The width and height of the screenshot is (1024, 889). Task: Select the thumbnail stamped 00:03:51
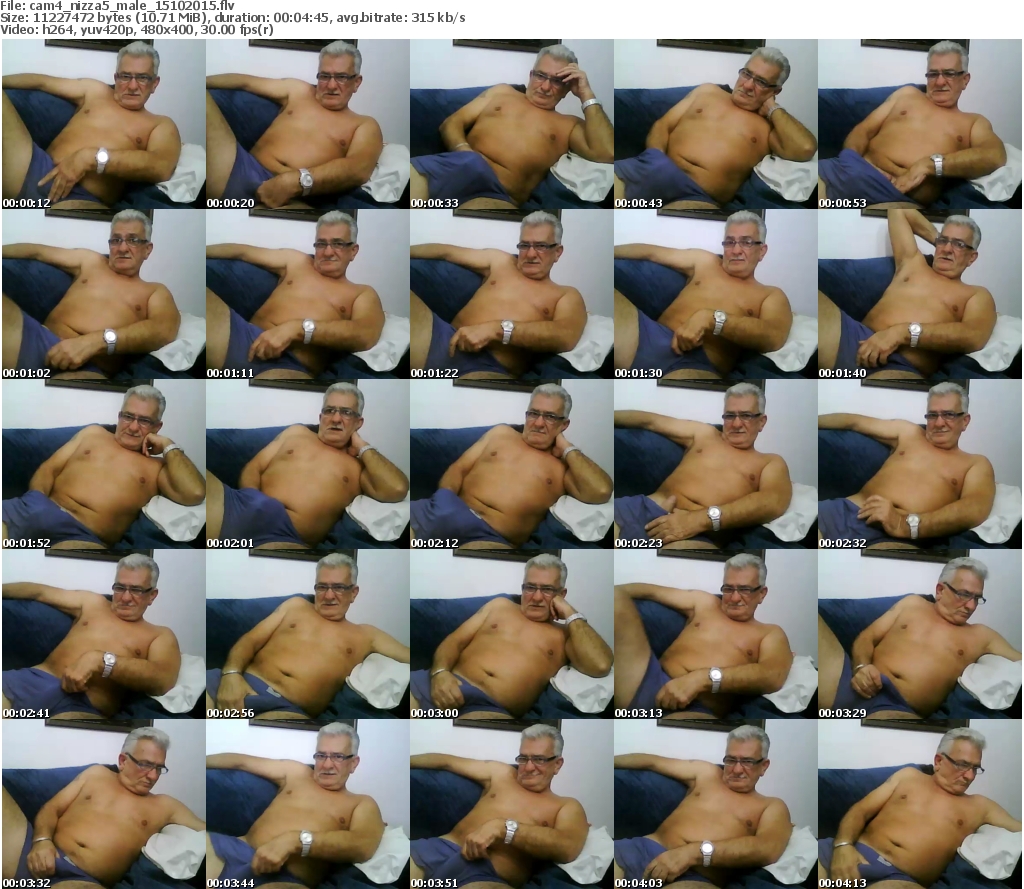click(x=512, y=804)
